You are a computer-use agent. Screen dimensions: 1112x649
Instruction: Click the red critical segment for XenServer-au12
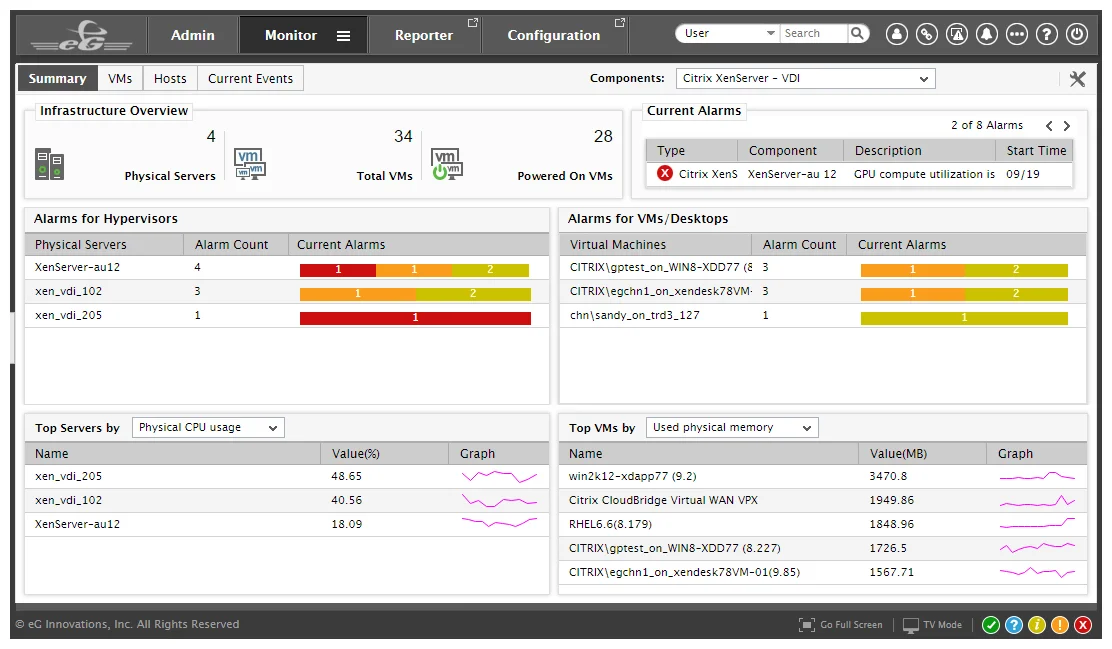coord(338,270)
